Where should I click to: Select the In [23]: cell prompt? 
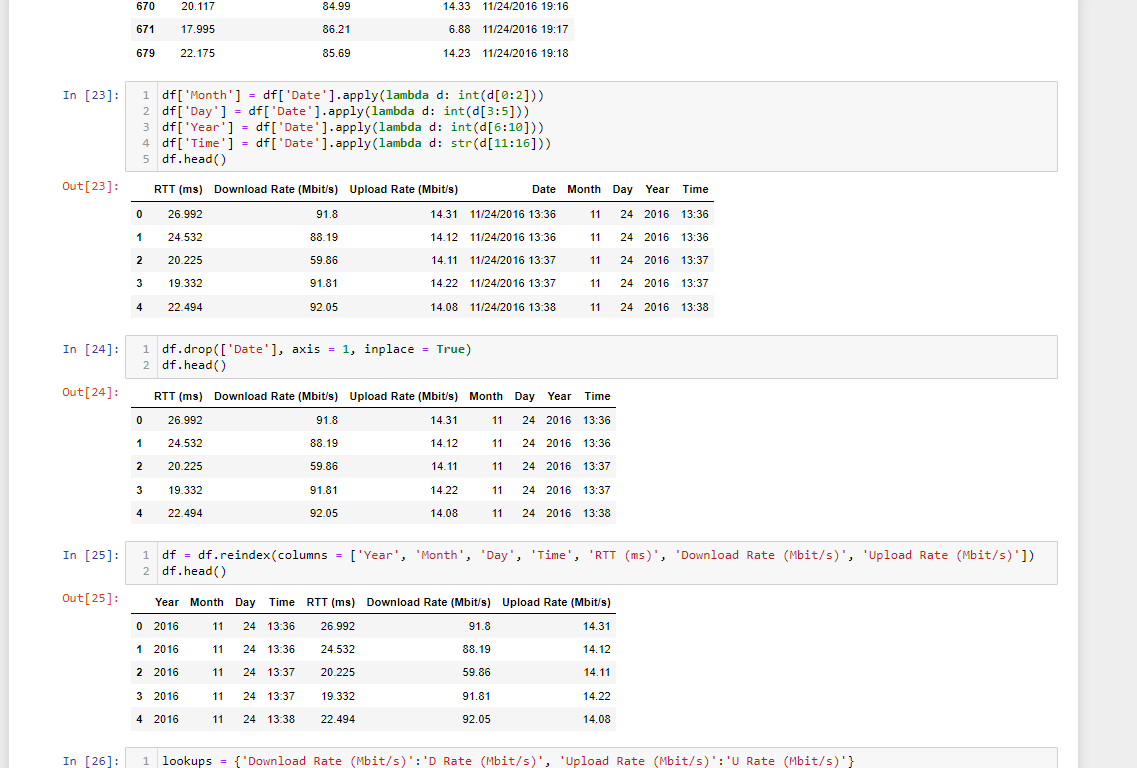coord(91,95)
